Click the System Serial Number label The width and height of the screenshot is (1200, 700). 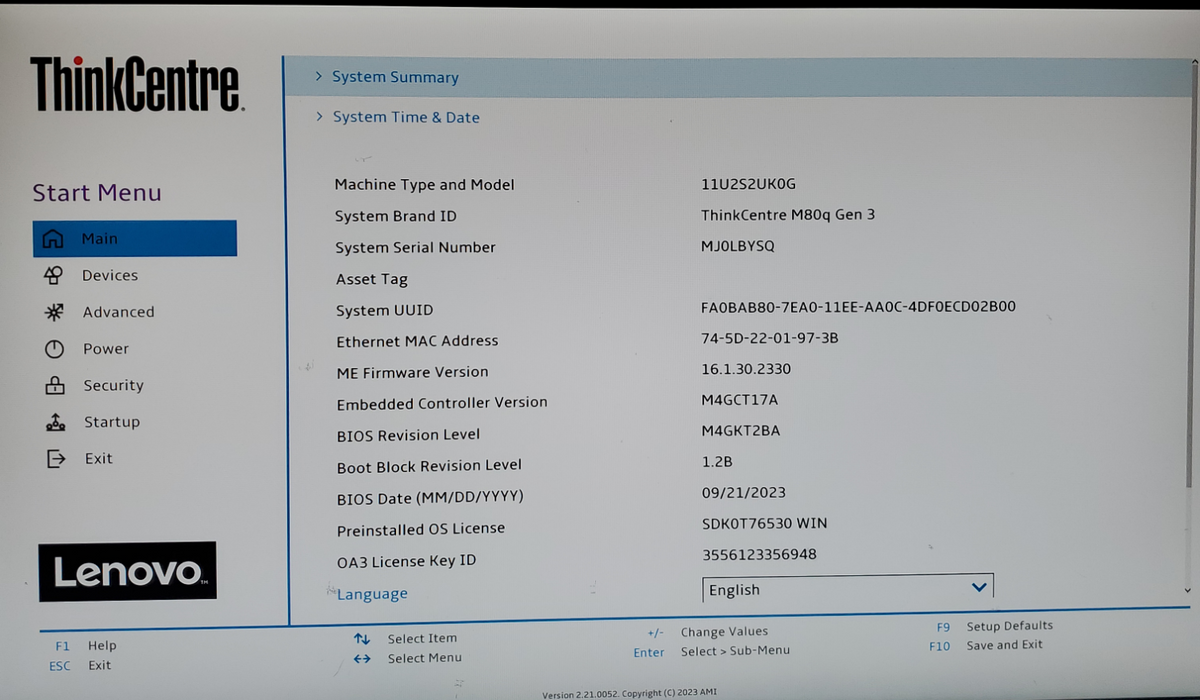(416, 247)
